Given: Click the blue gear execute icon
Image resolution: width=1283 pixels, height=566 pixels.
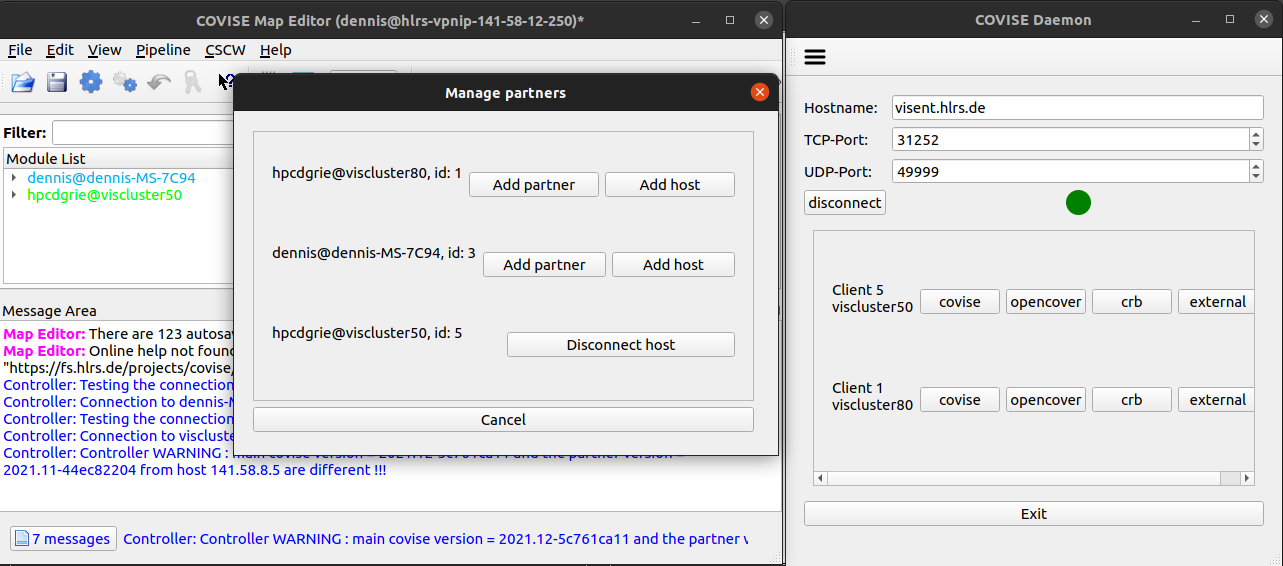Looking at the screenshot, I should 91,82.
